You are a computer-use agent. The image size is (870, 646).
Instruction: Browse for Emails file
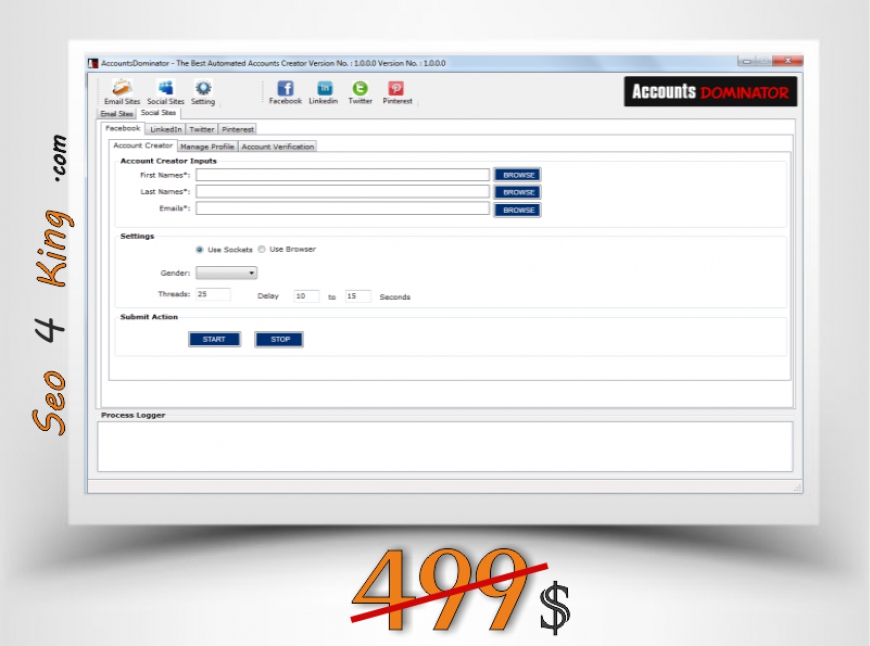tap(518, 210)
